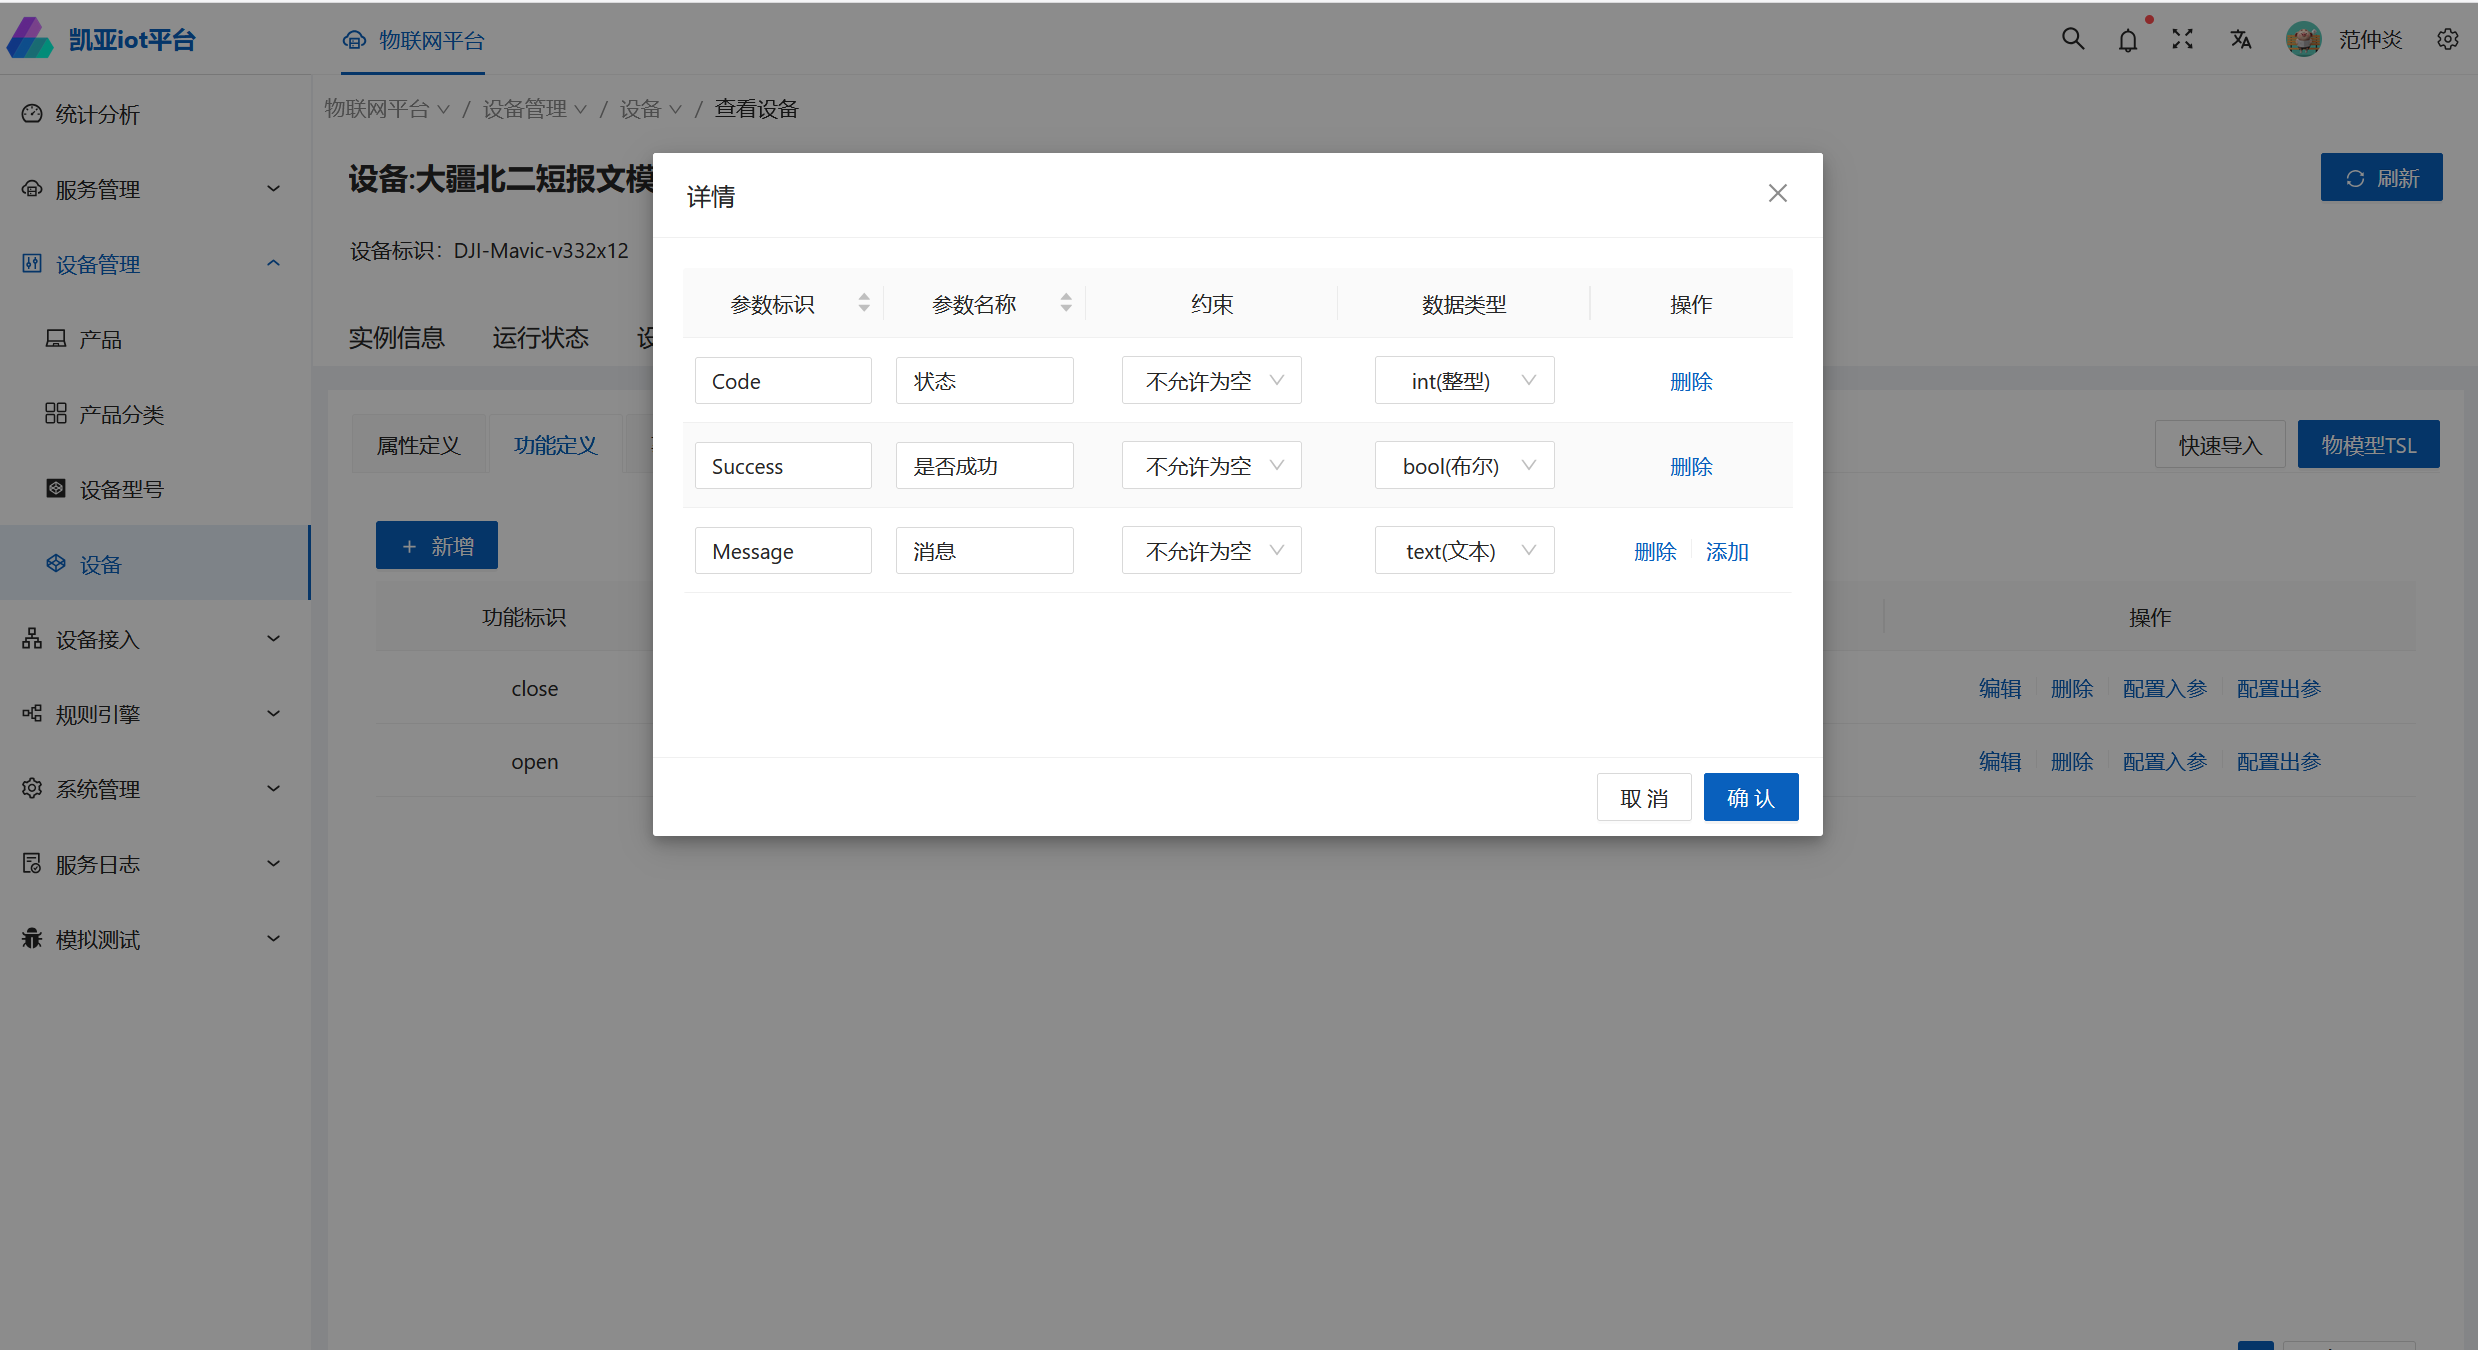Open data type dropdown showing text(文本)
Screen dimensions: 2478x1350
click(x=1464, y=551)
